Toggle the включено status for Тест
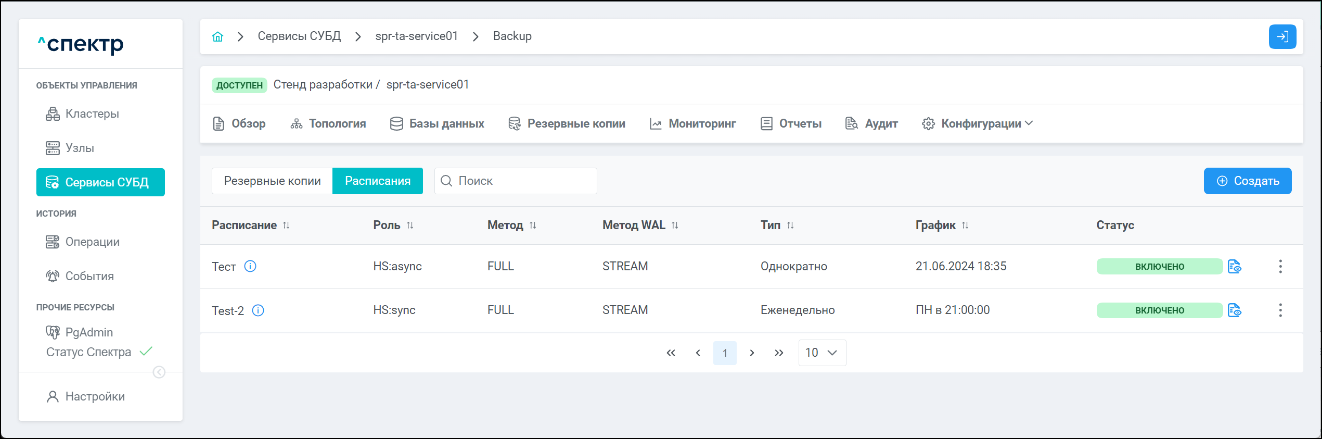1323x440 pixels. (x=1159, y=267)
